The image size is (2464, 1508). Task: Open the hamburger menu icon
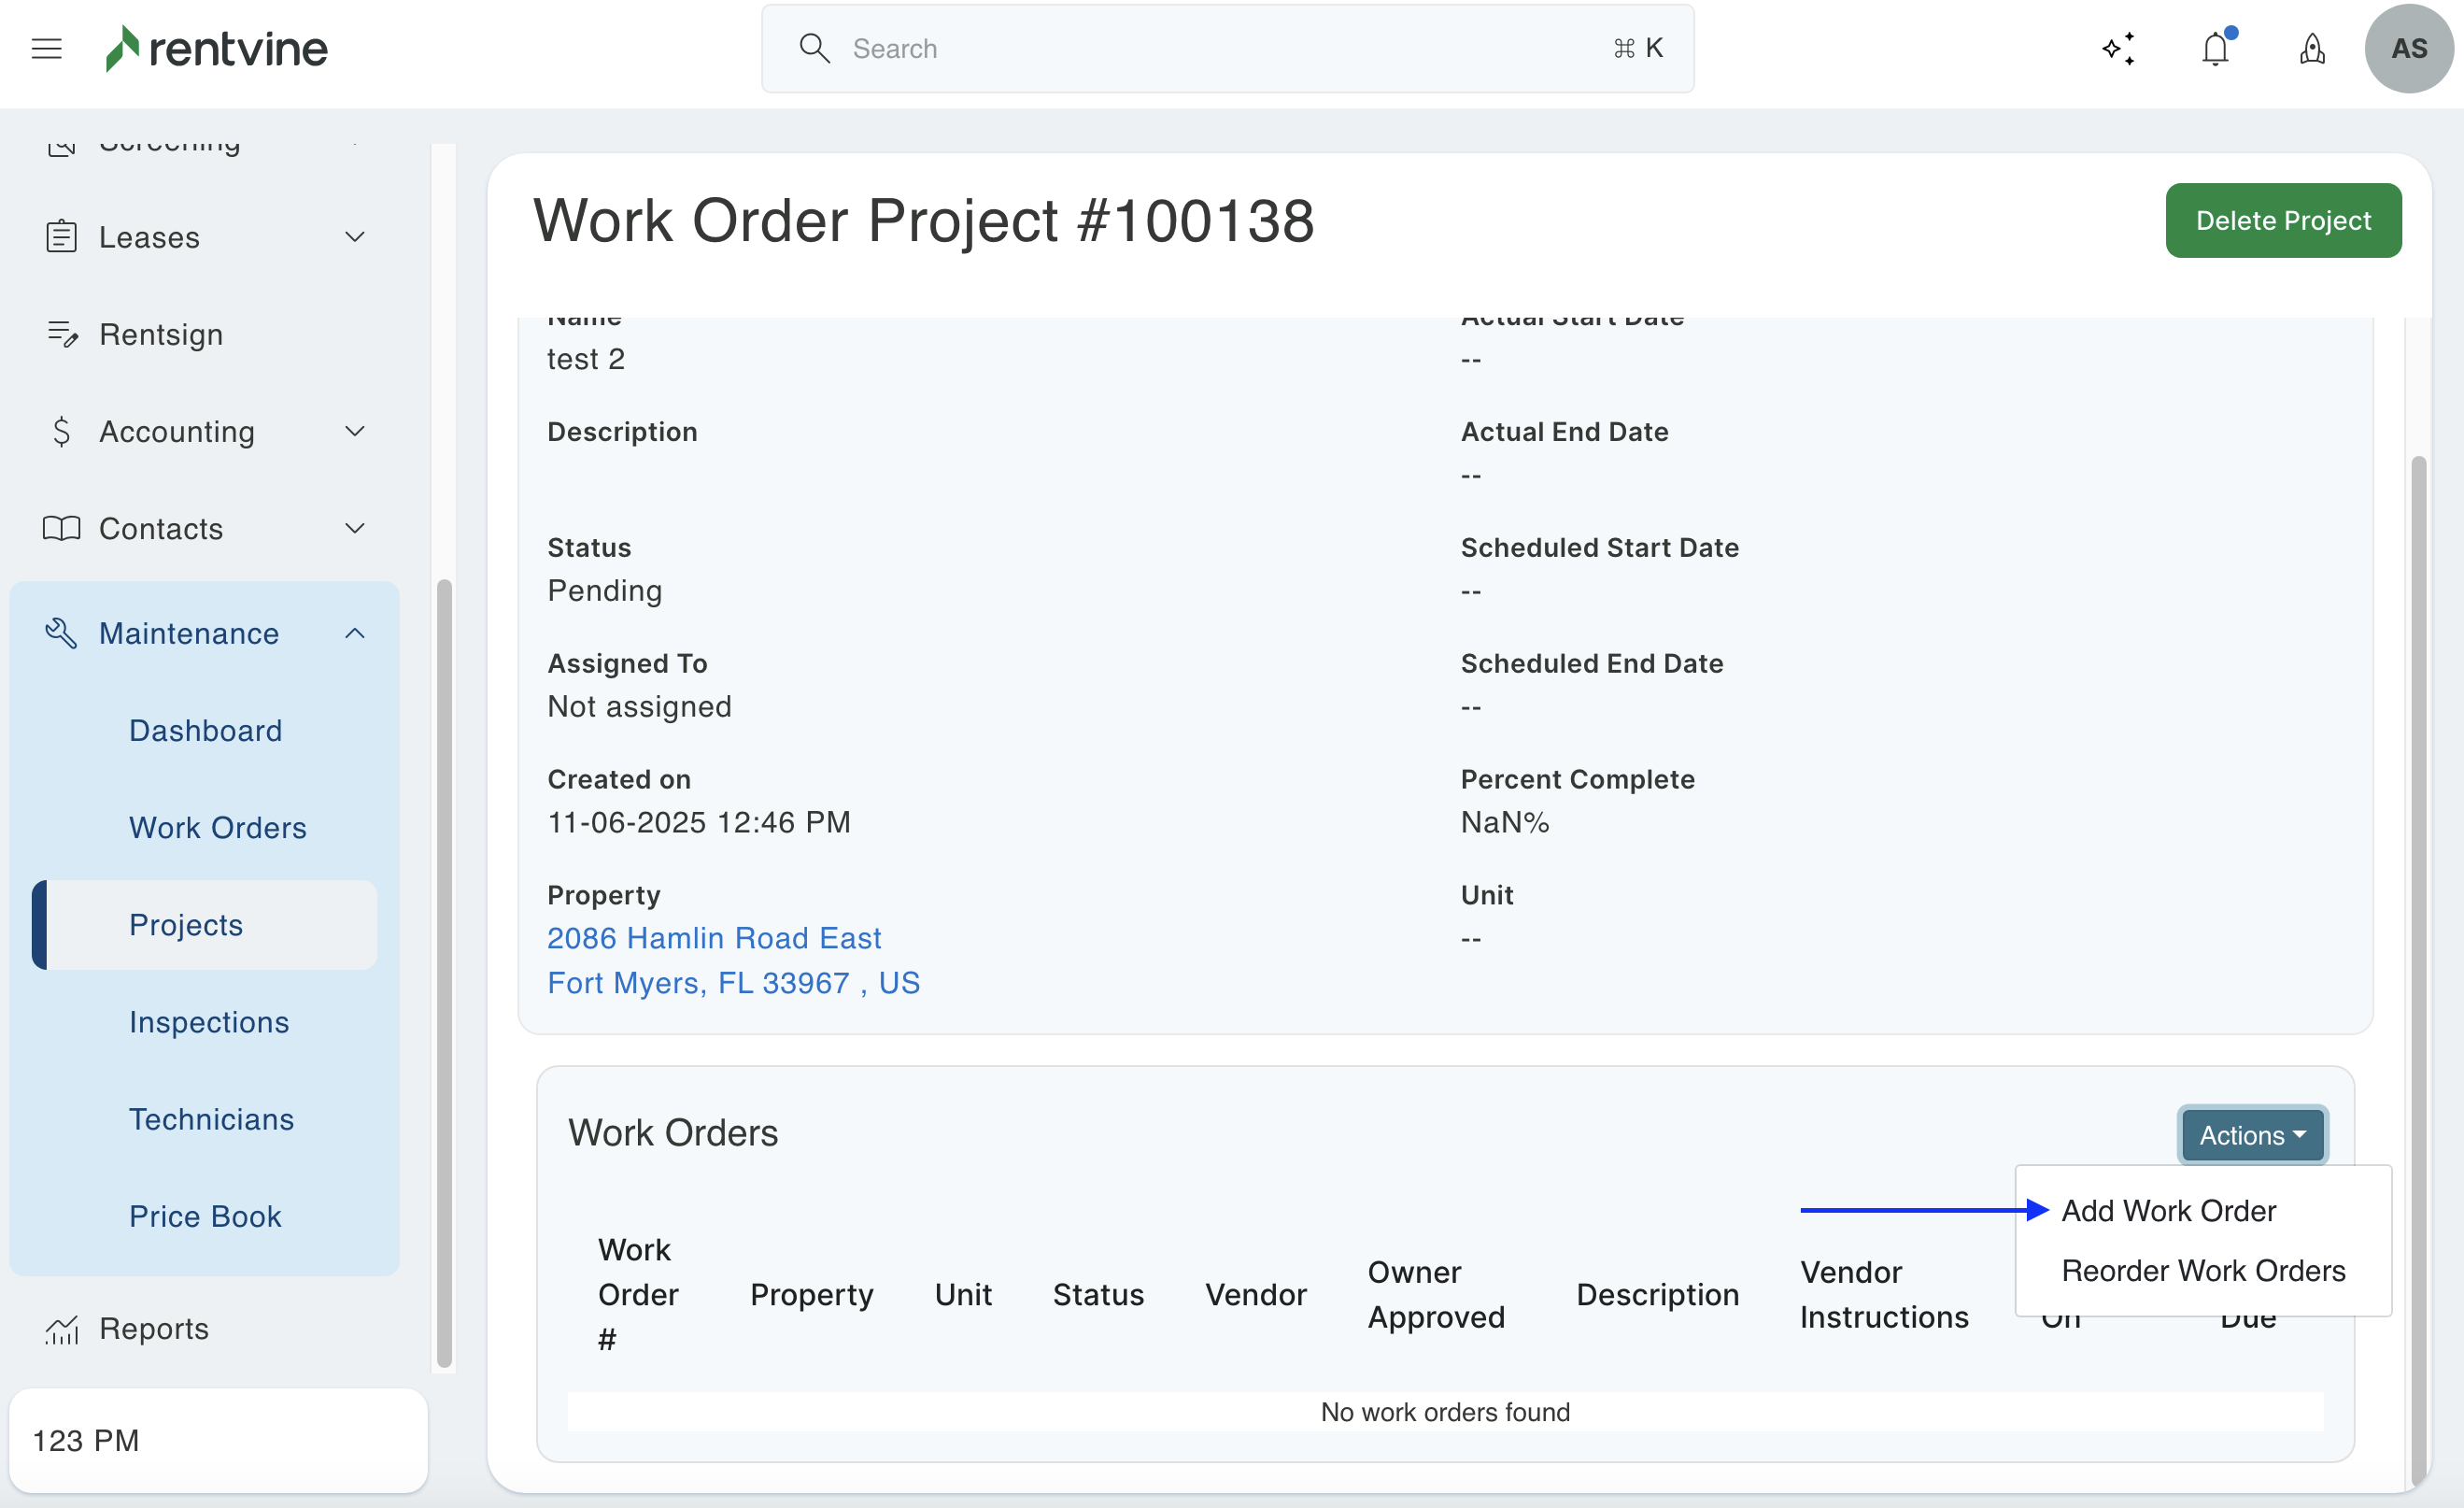(x=47, y=48)
